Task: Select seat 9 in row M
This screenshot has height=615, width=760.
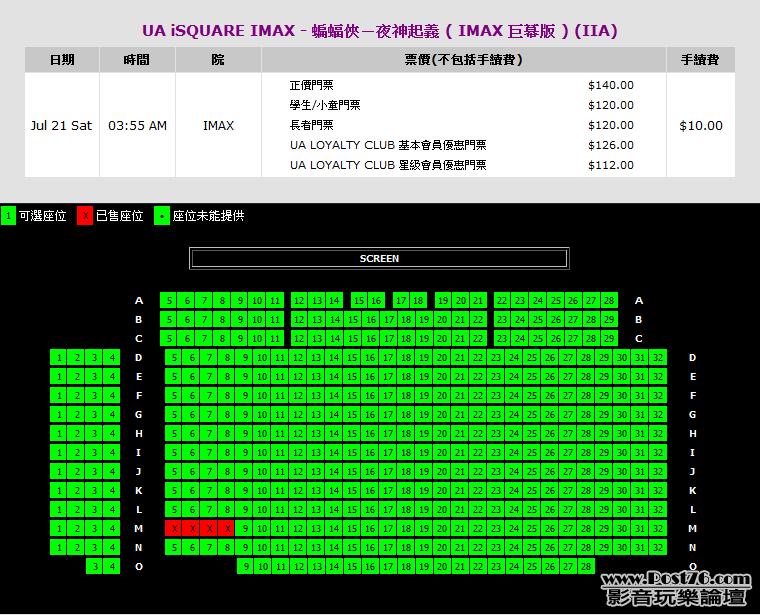Action: 245,528
